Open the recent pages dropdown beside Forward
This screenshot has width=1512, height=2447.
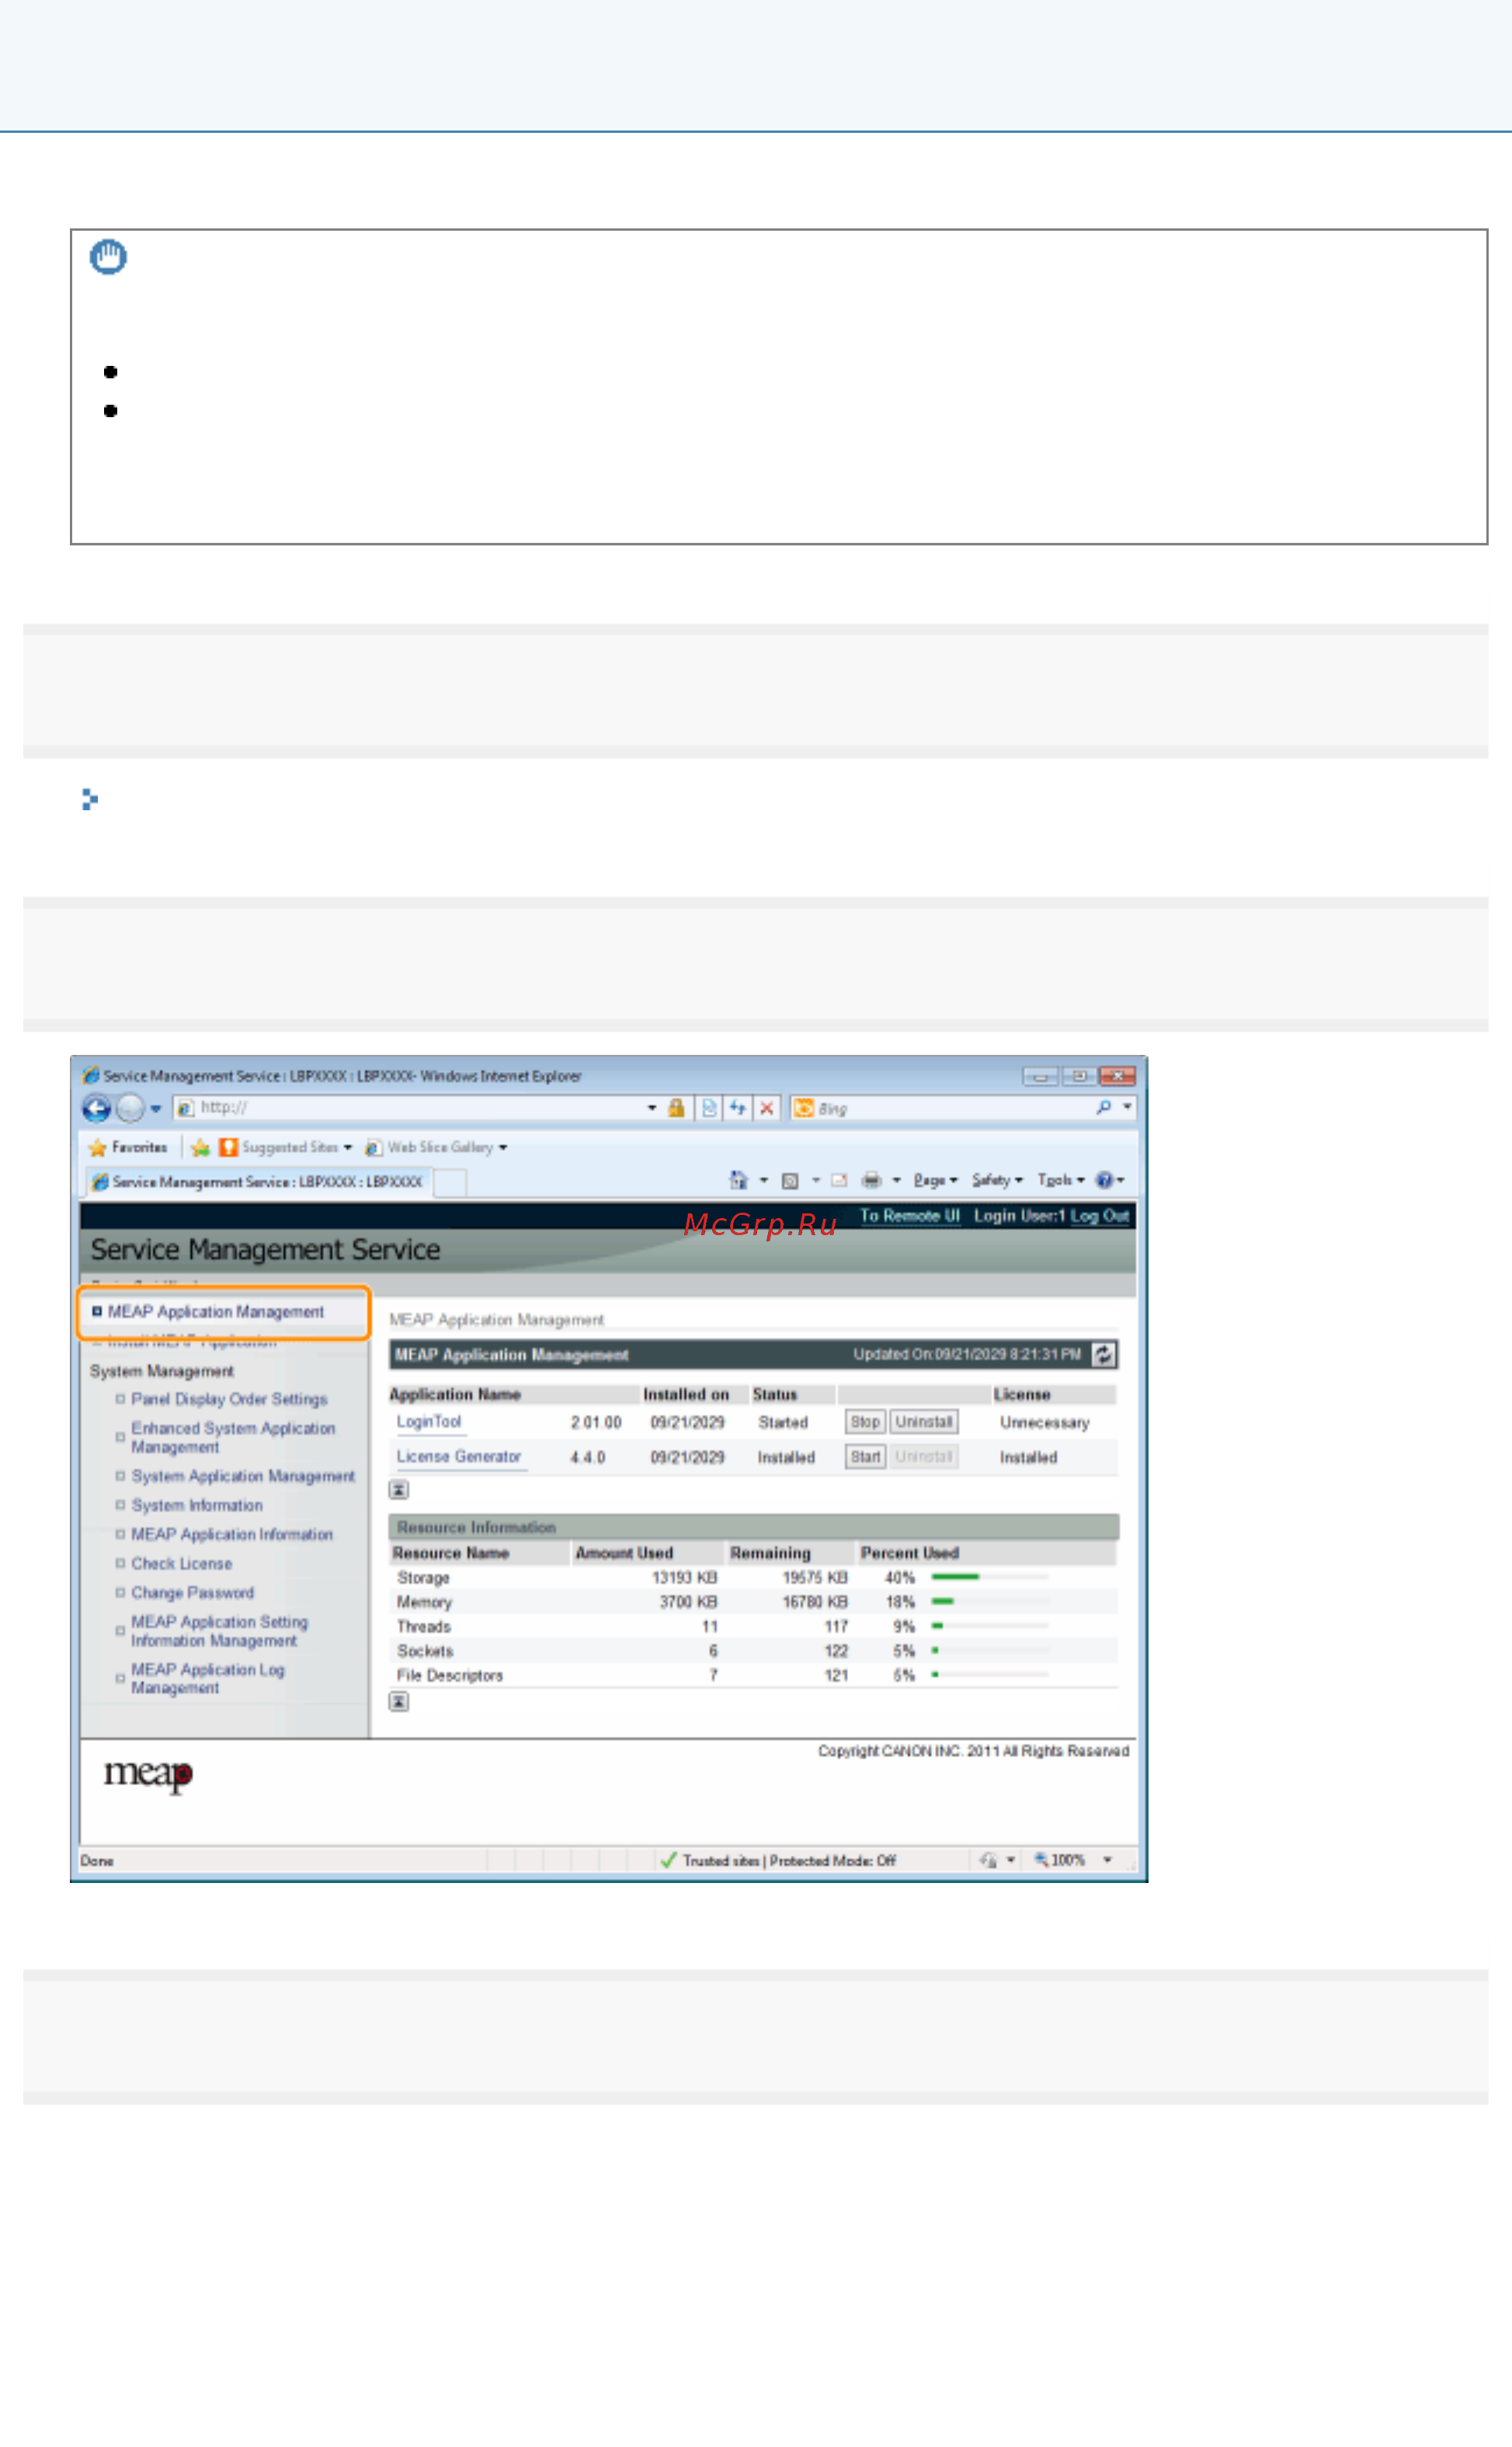pyautogui.click(x=156, y=1109)
